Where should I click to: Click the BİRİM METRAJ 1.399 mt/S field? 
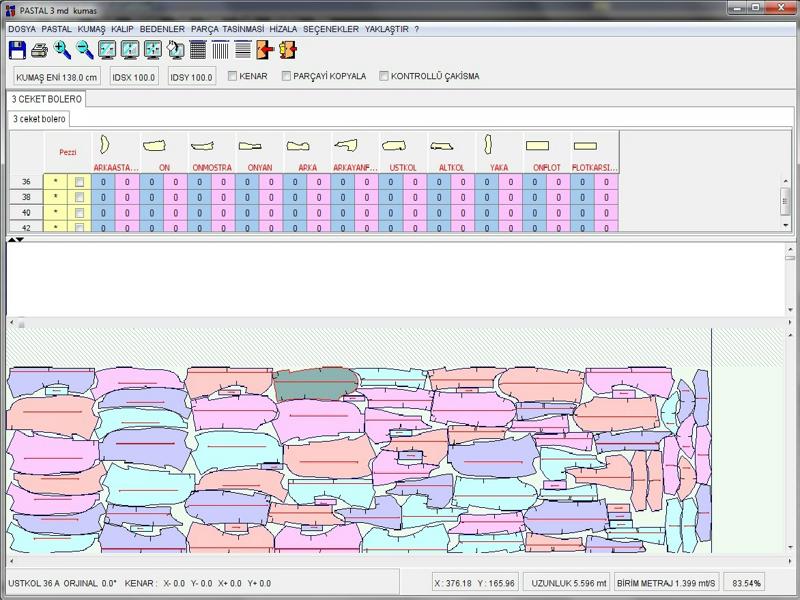(x=666, y=583)
